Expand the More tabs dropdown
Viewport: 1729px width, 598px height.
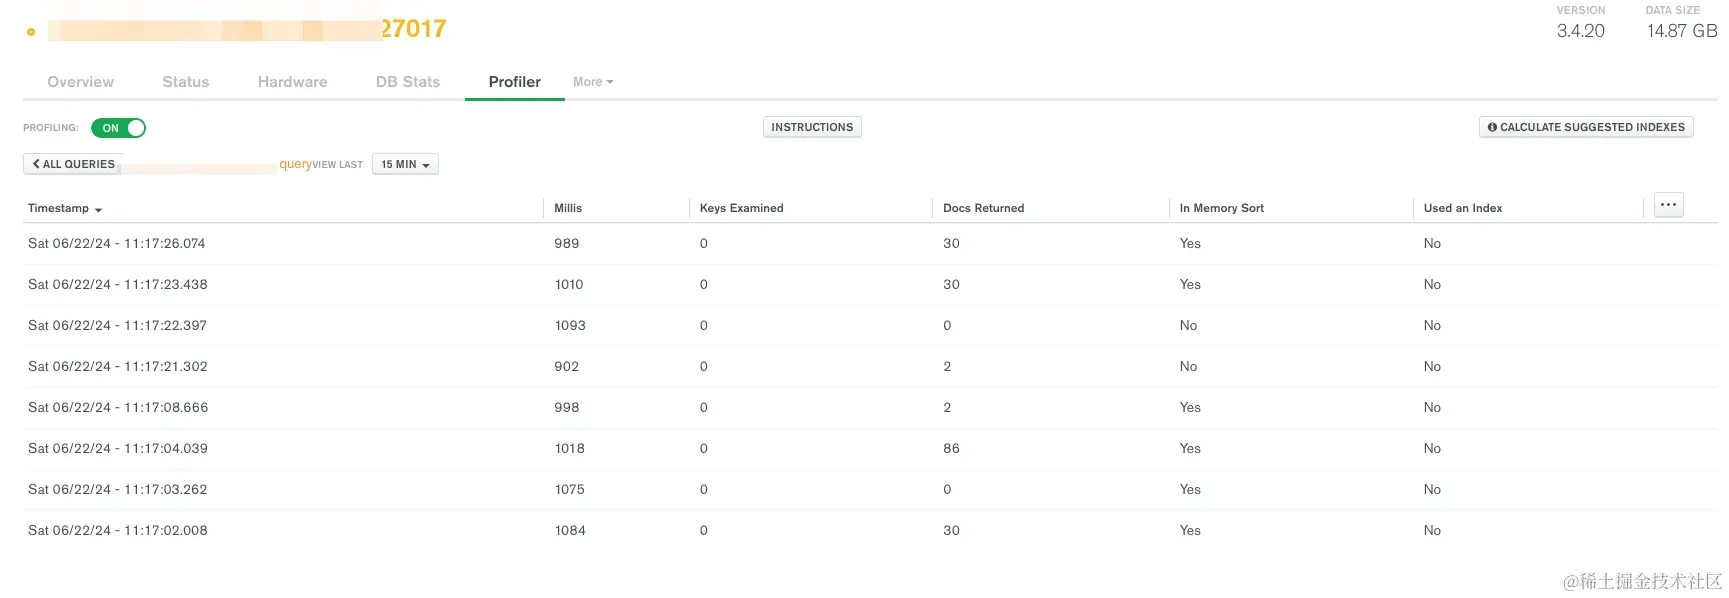593,82
